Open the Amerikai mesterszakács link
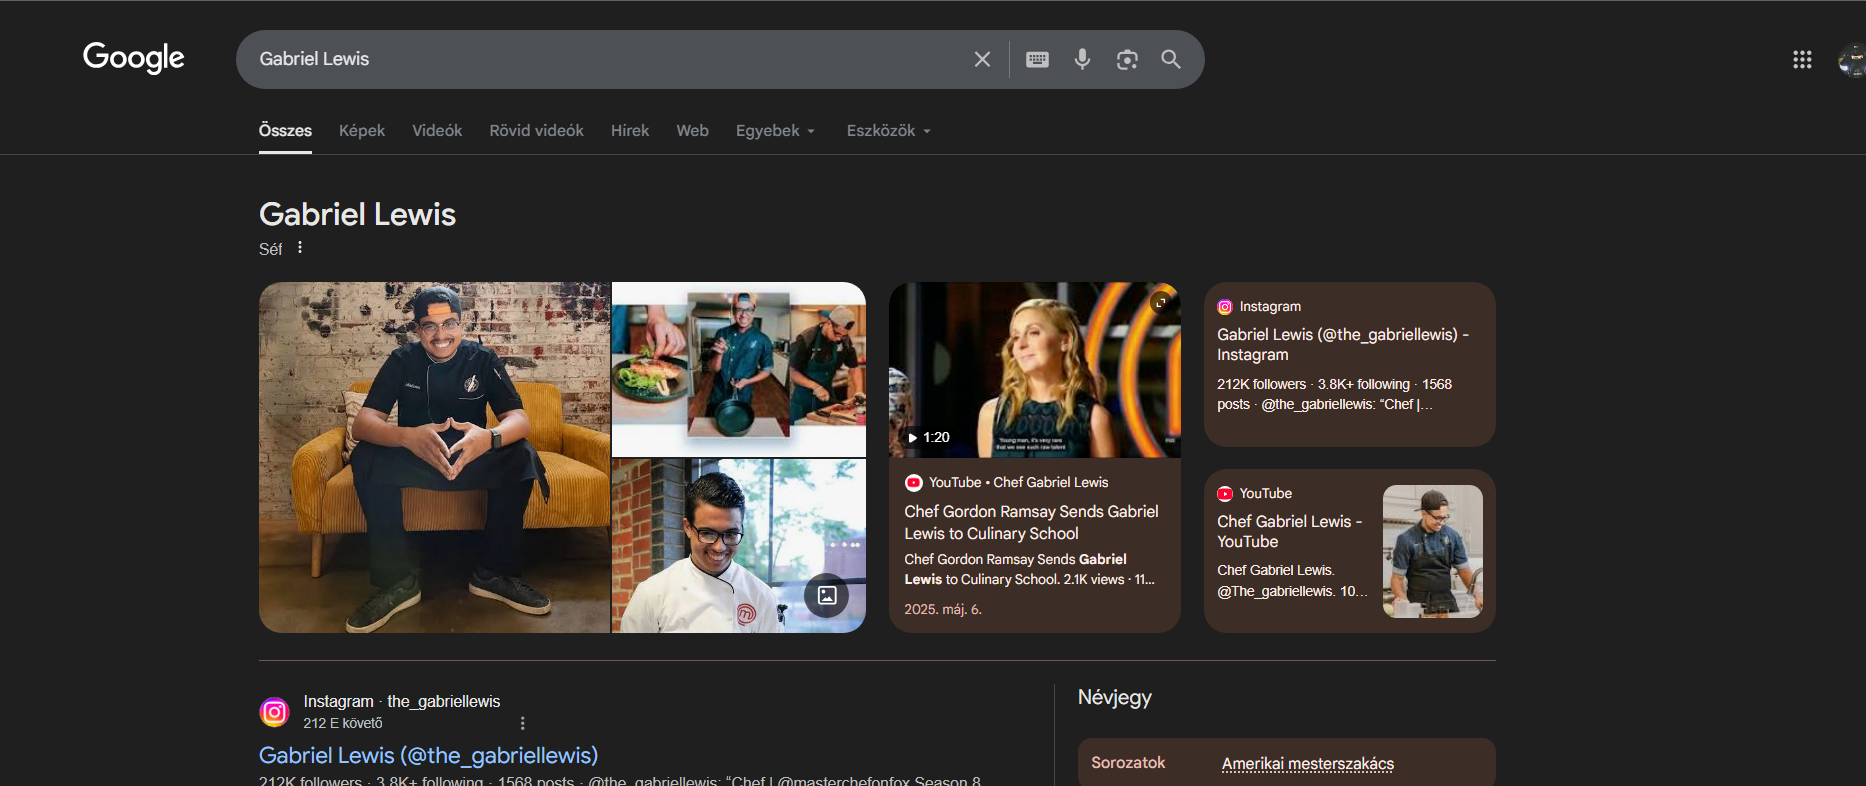The height and width of the screenshot is (786, 1866). (x=1307, y=763)
